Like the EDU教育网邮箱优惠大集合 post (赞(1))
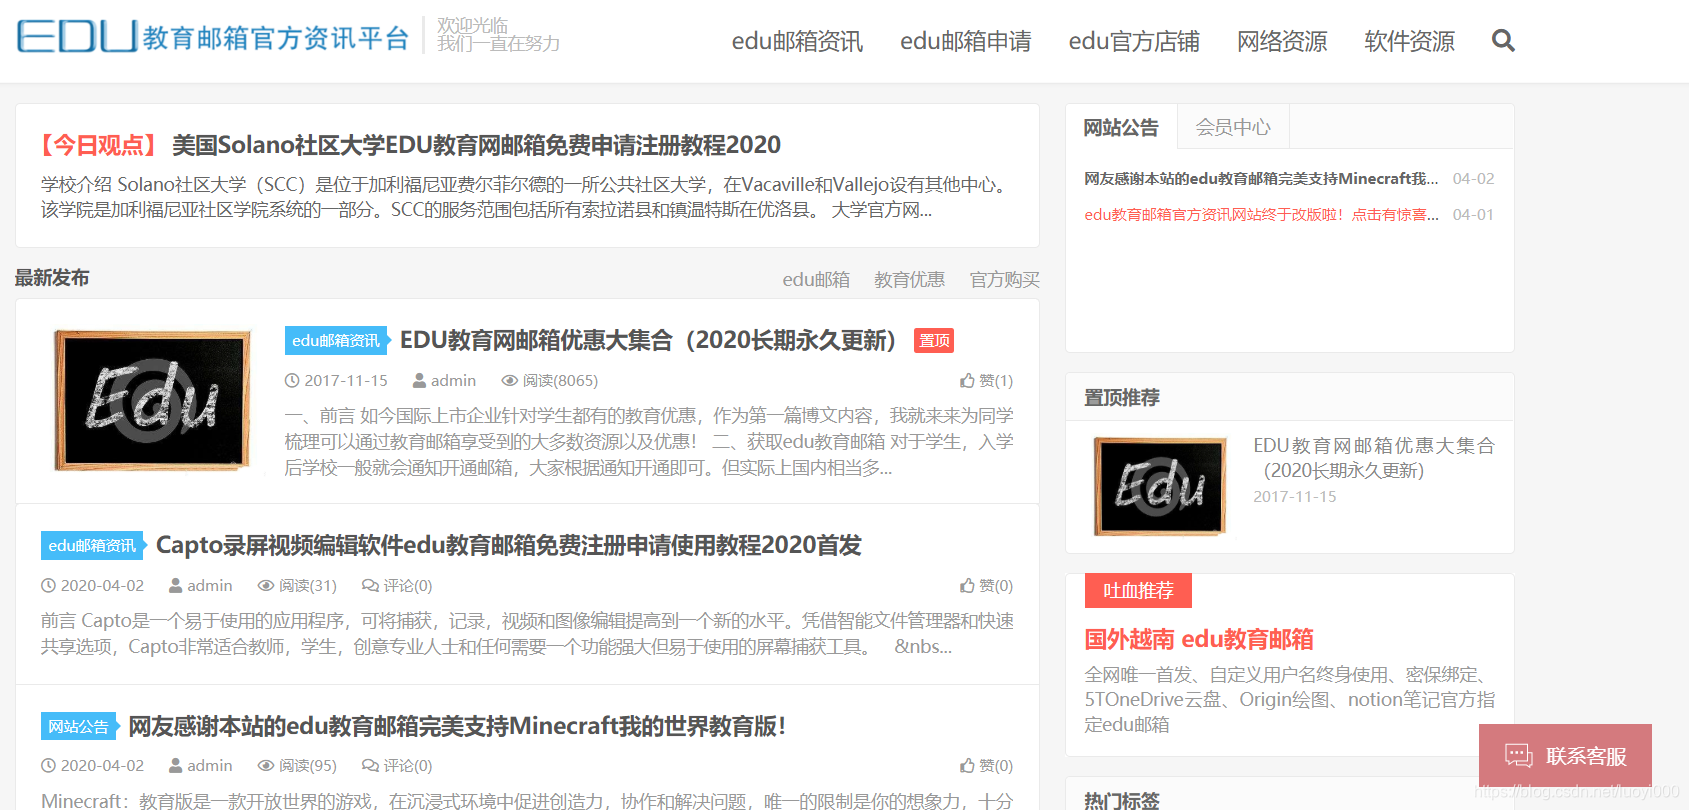Viewport: 1689px width, 810px height. (986, 381)
